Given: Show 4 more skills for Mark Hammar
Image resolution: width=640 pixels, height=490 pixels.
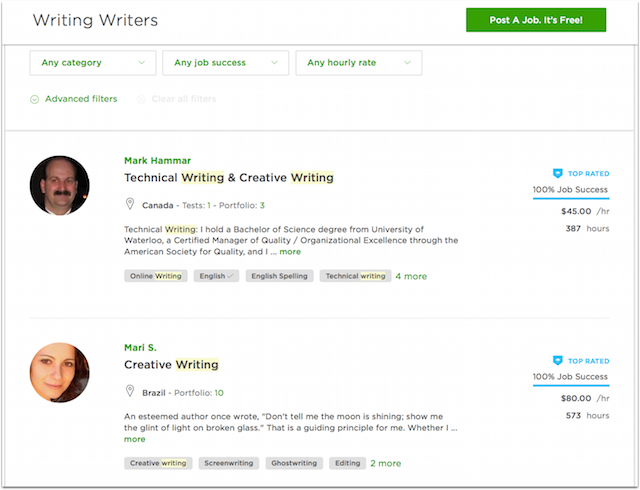Looking at the screenshot, I should pos(411,276).
